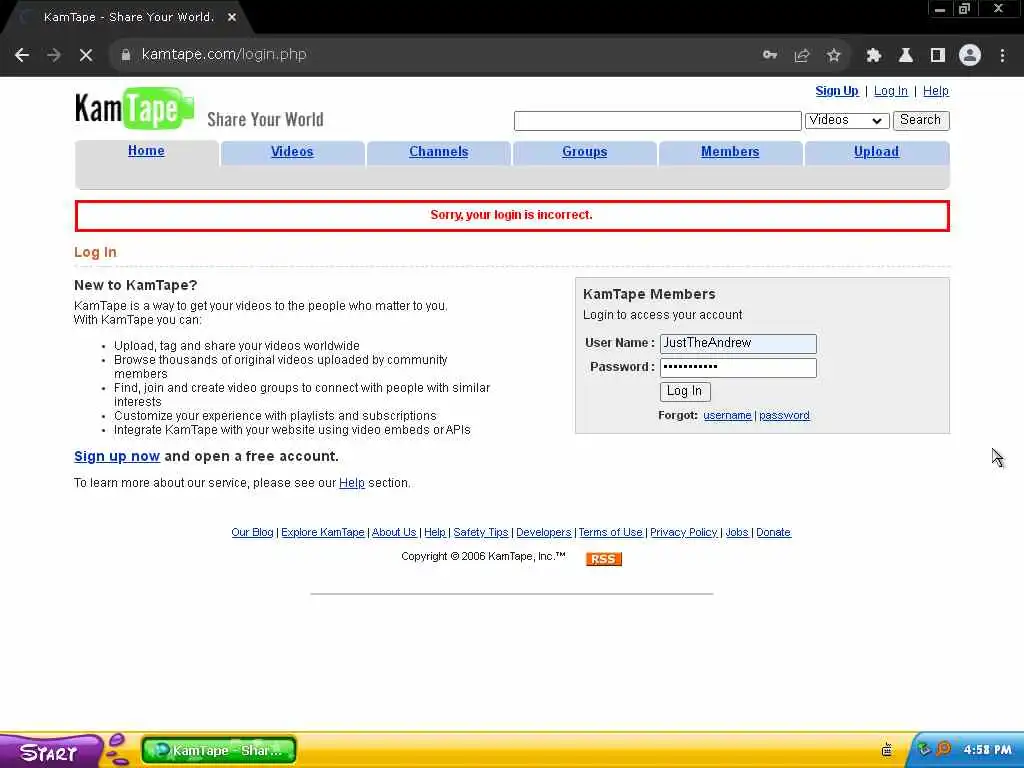
Task: Click the KamTape logo
Action: (134, 108)
